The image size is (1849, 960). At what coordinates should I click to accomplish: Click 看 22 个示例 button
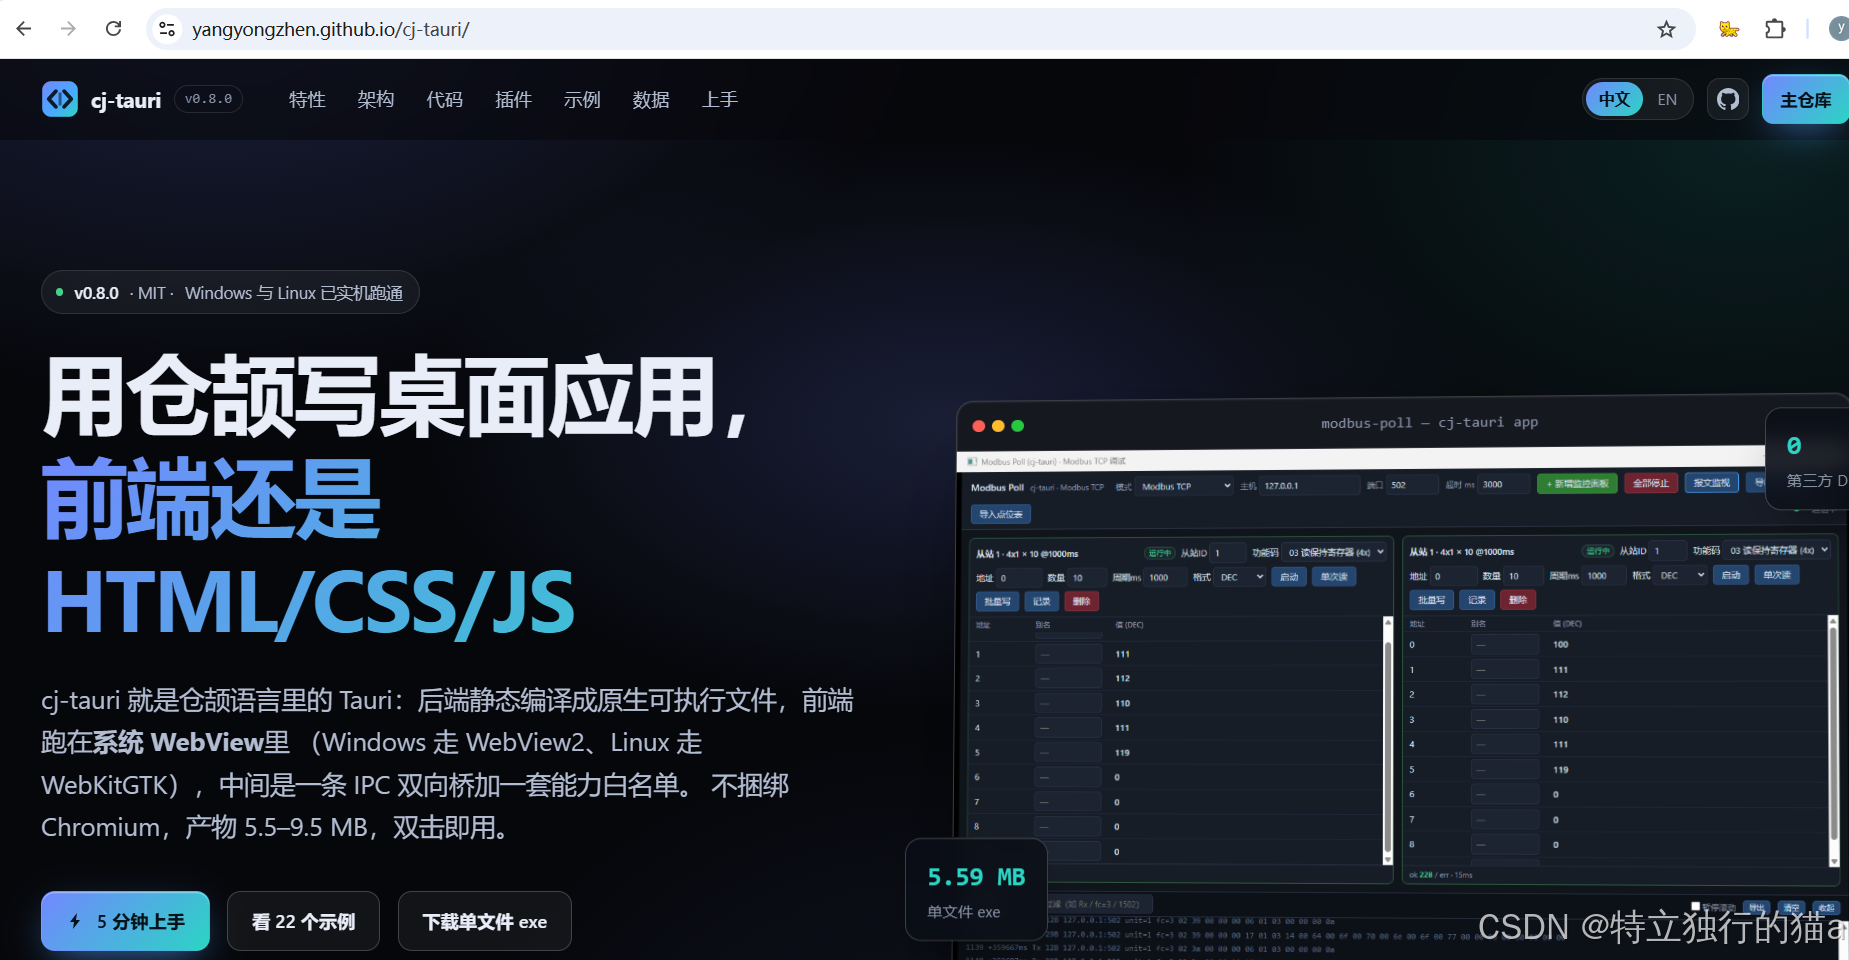click(x=303, y=921)
